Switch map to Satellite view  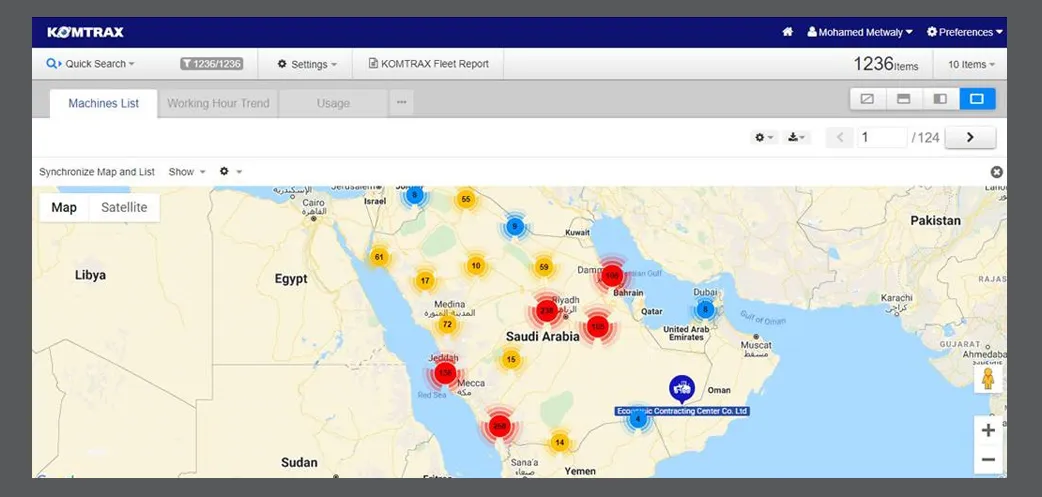[124, 207]
